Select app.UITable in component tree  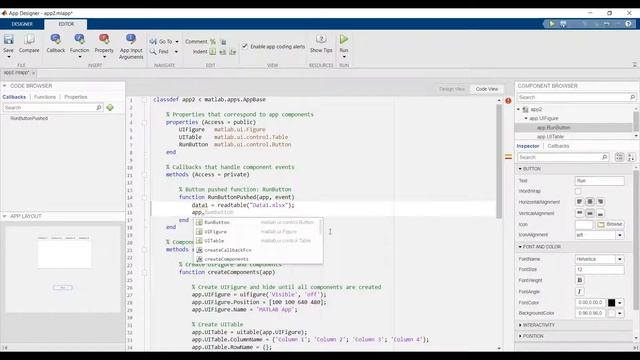click(550, 137)
